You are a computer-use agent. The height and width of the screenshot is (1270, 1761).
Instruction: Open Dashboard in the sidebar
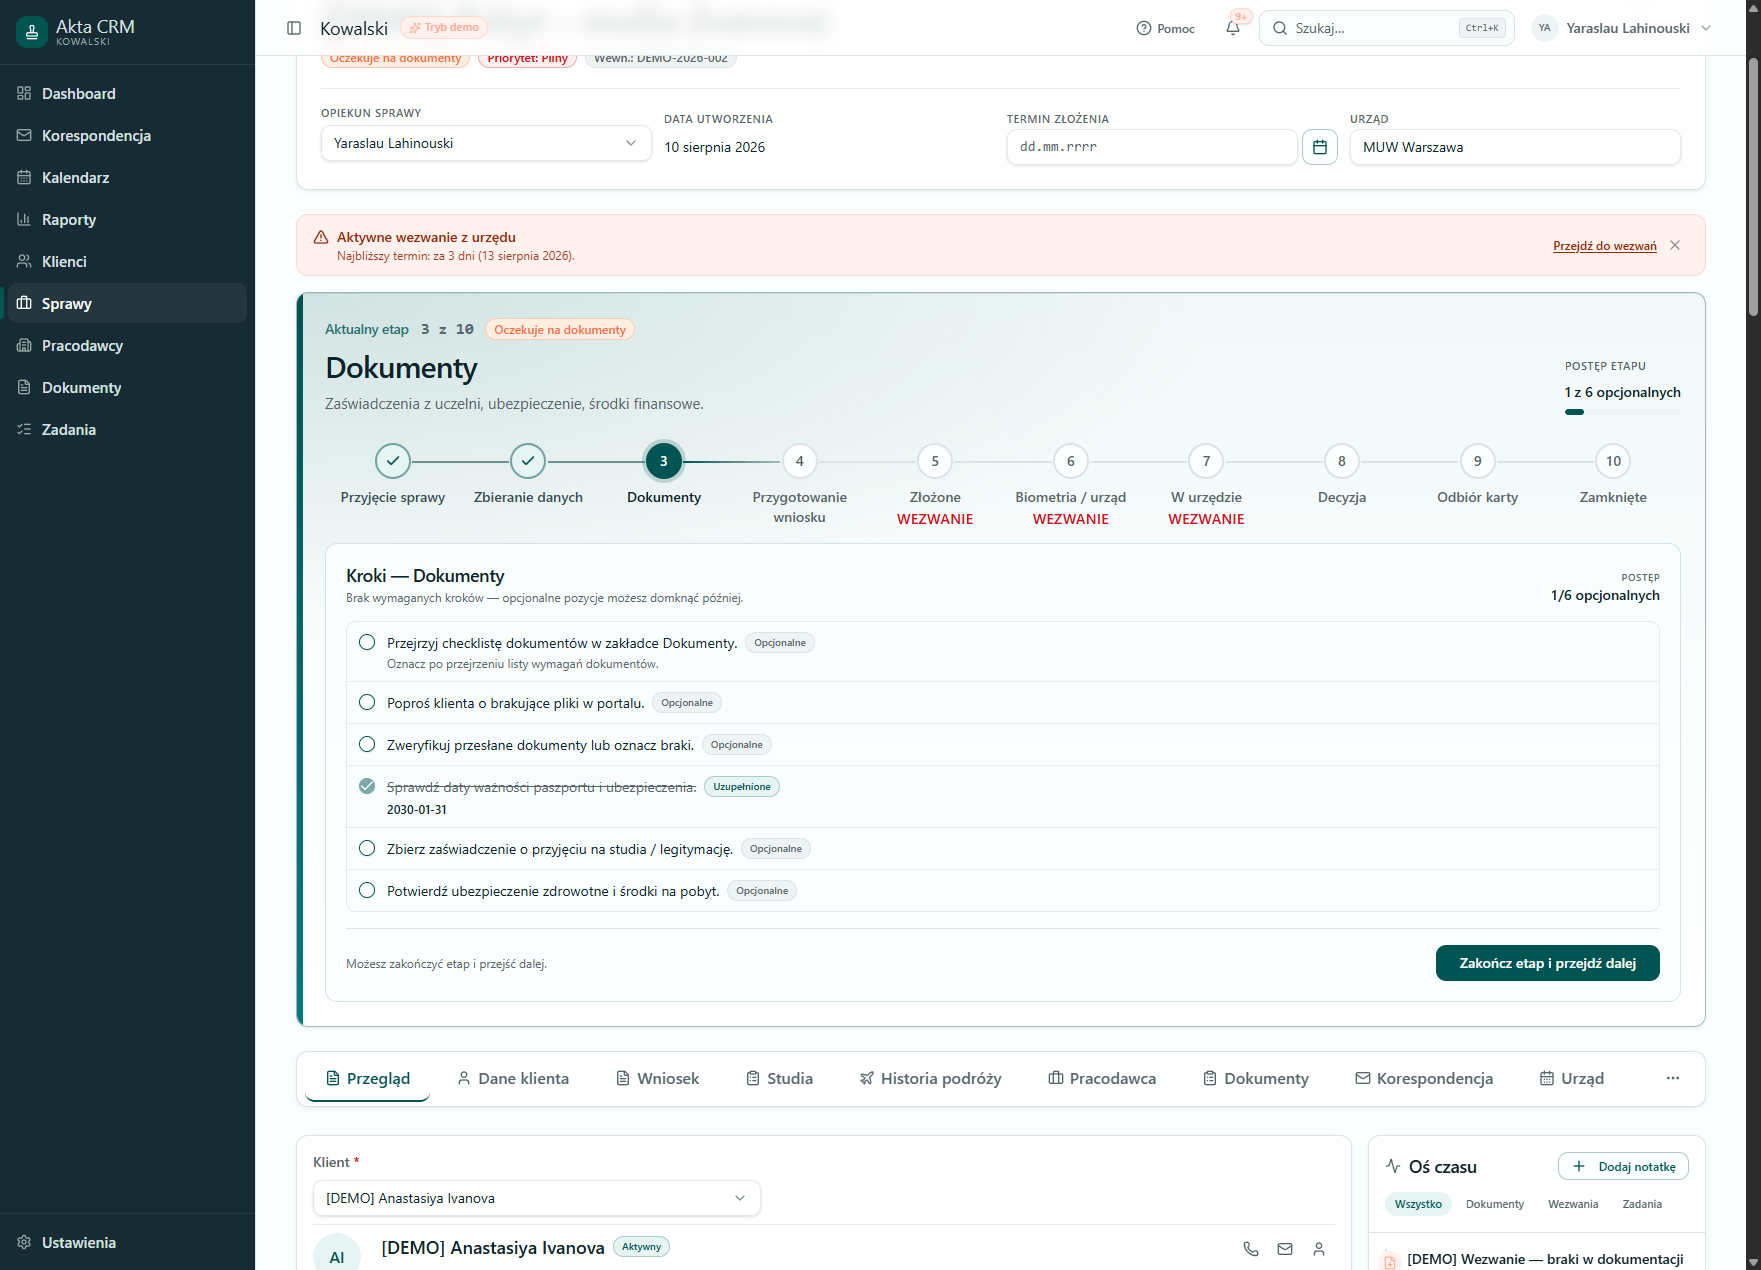pyautogui.click(x=127, y=93)
